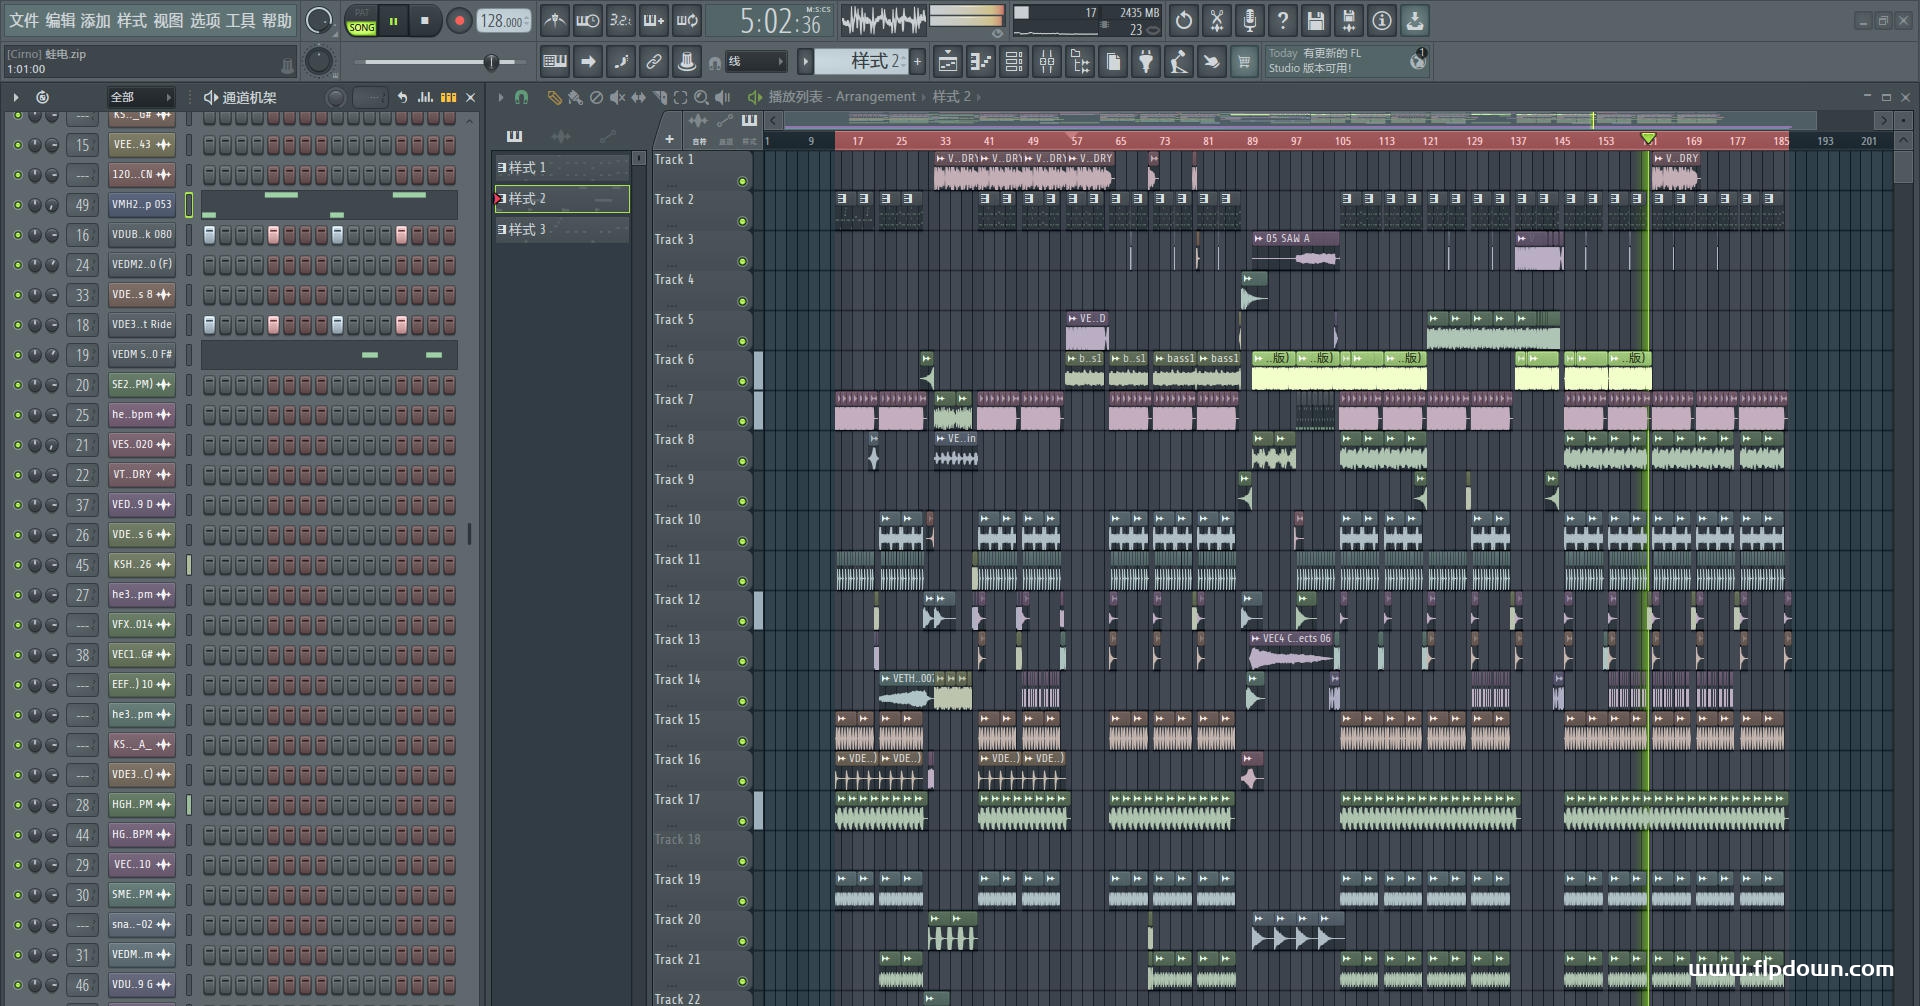
Task: Open the Mixer view icon
Action: pos(1046,62)
